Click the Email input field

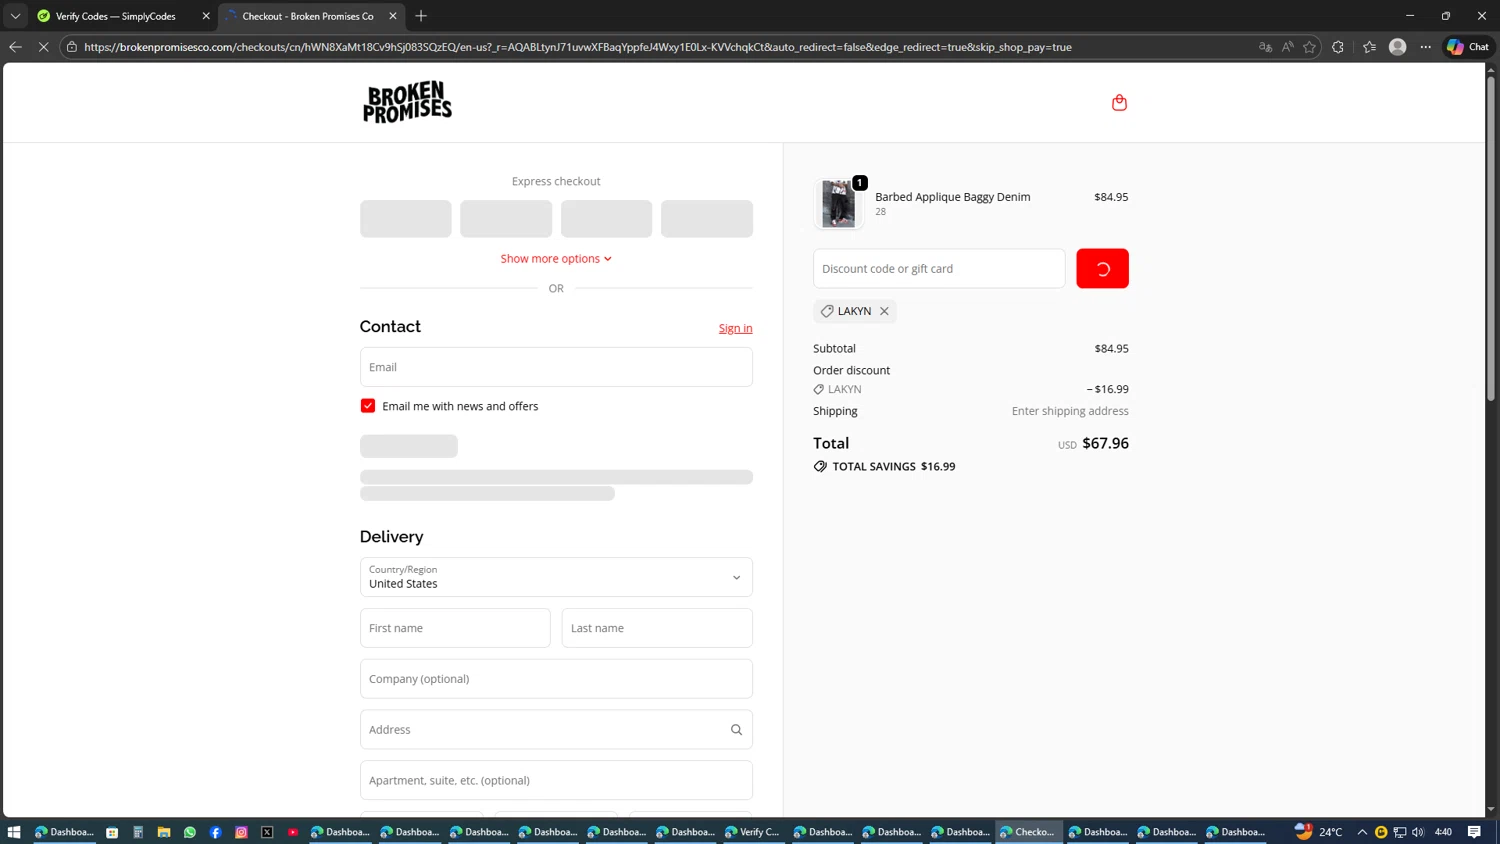(x=556, y=367)
